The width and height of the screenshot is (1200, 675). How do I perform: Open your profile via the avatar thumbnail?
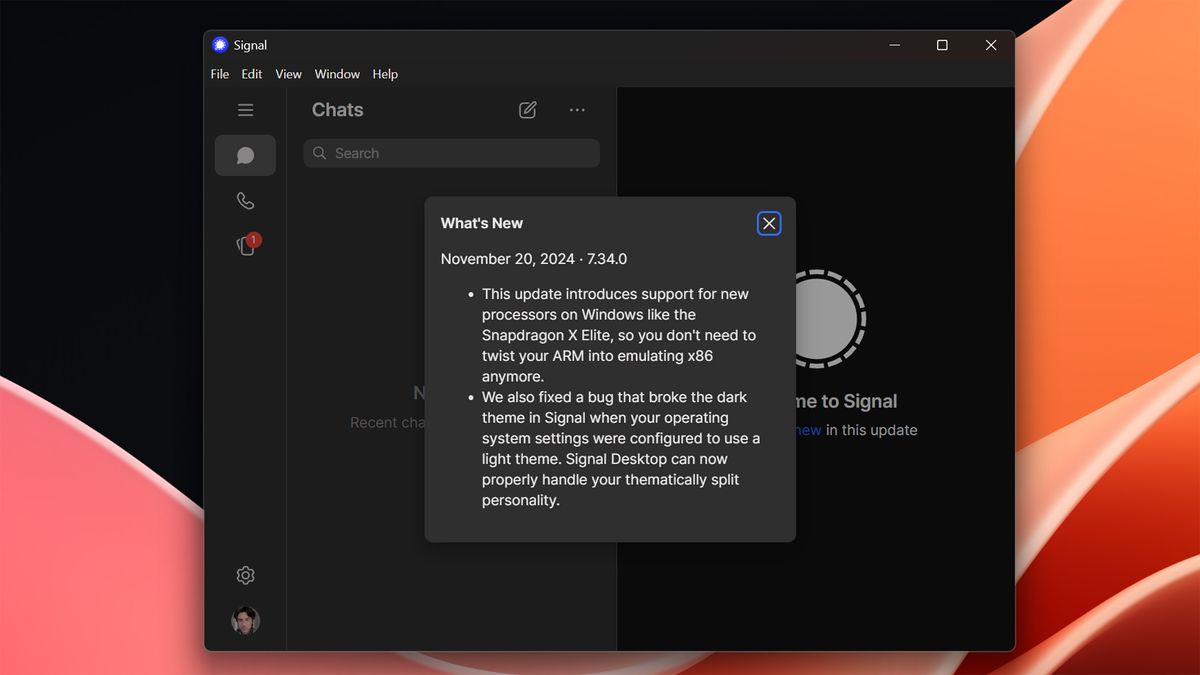pos(246,620)
